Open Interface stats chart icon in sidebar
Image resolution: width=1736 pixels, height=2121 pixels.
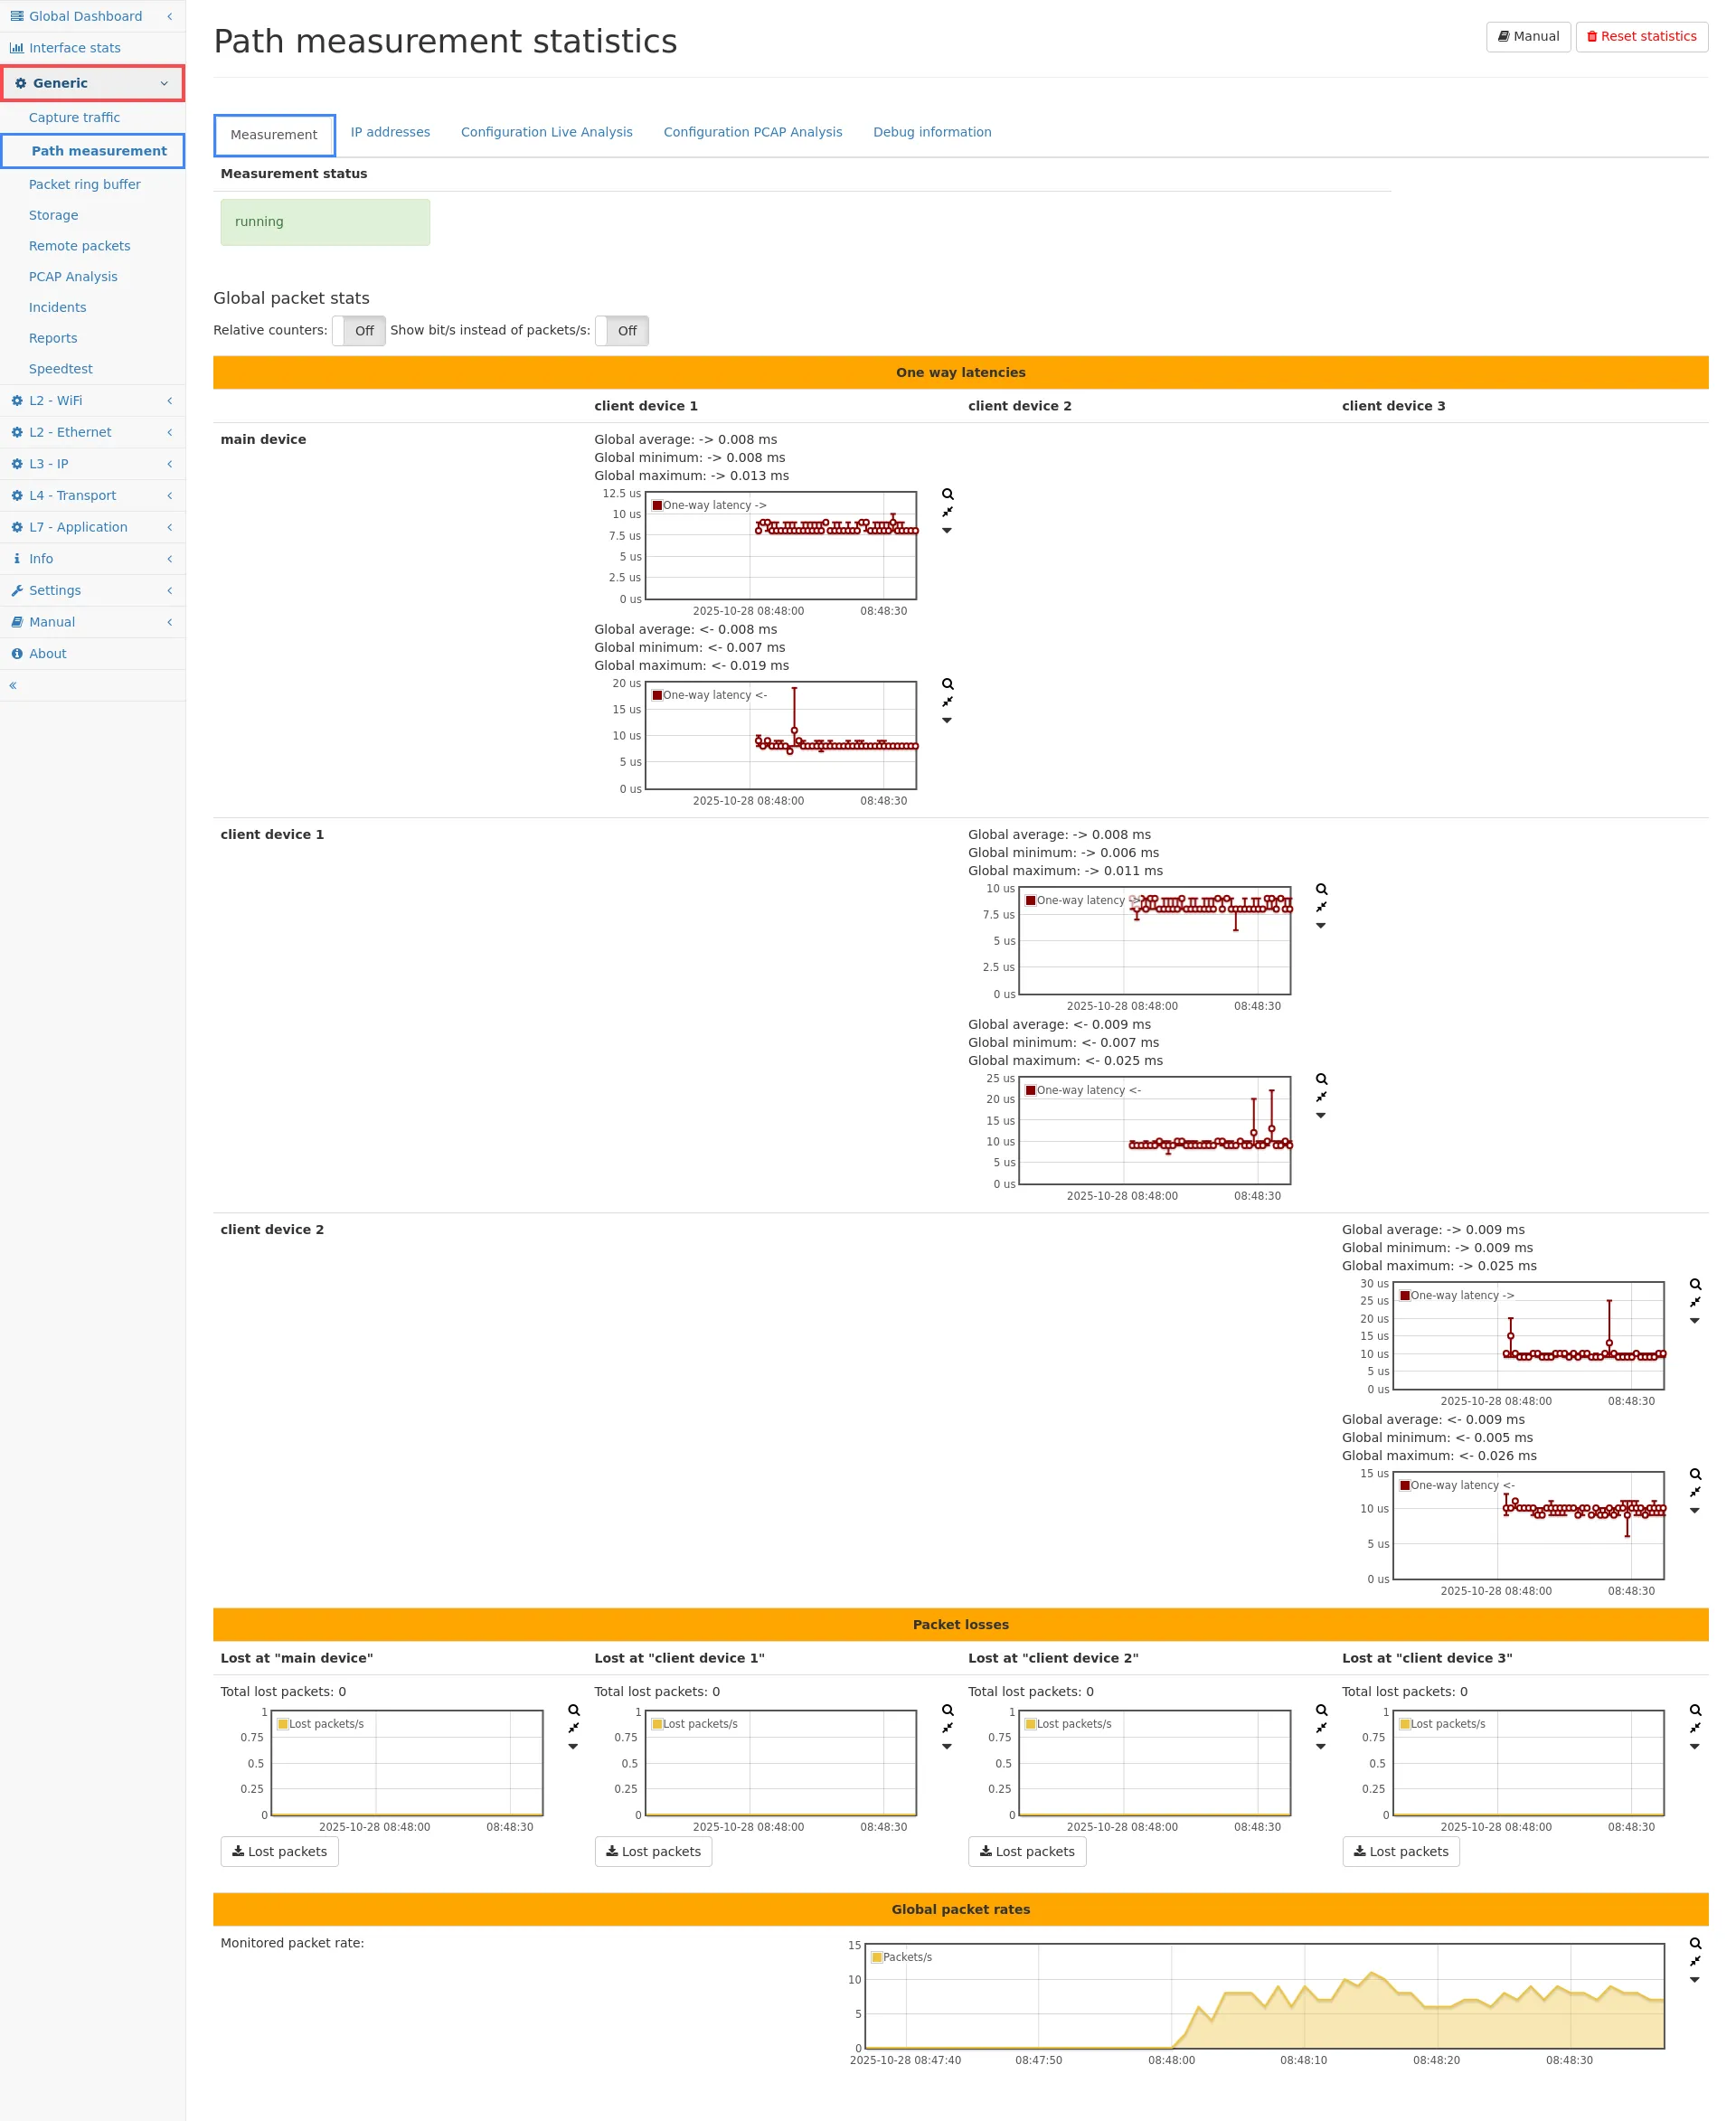point(17,48)
